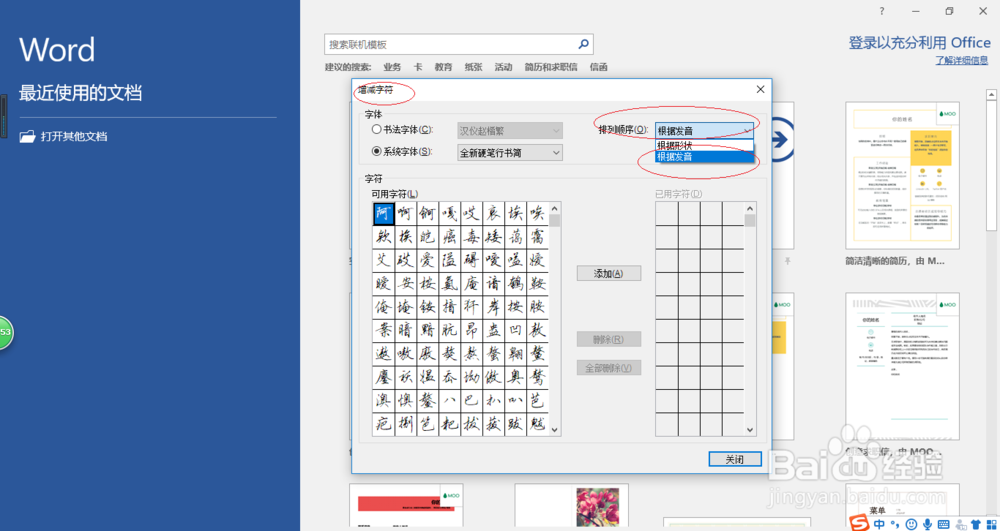
Task: Select the 昂 character in available characters
Action: click(x=472, y=330)
